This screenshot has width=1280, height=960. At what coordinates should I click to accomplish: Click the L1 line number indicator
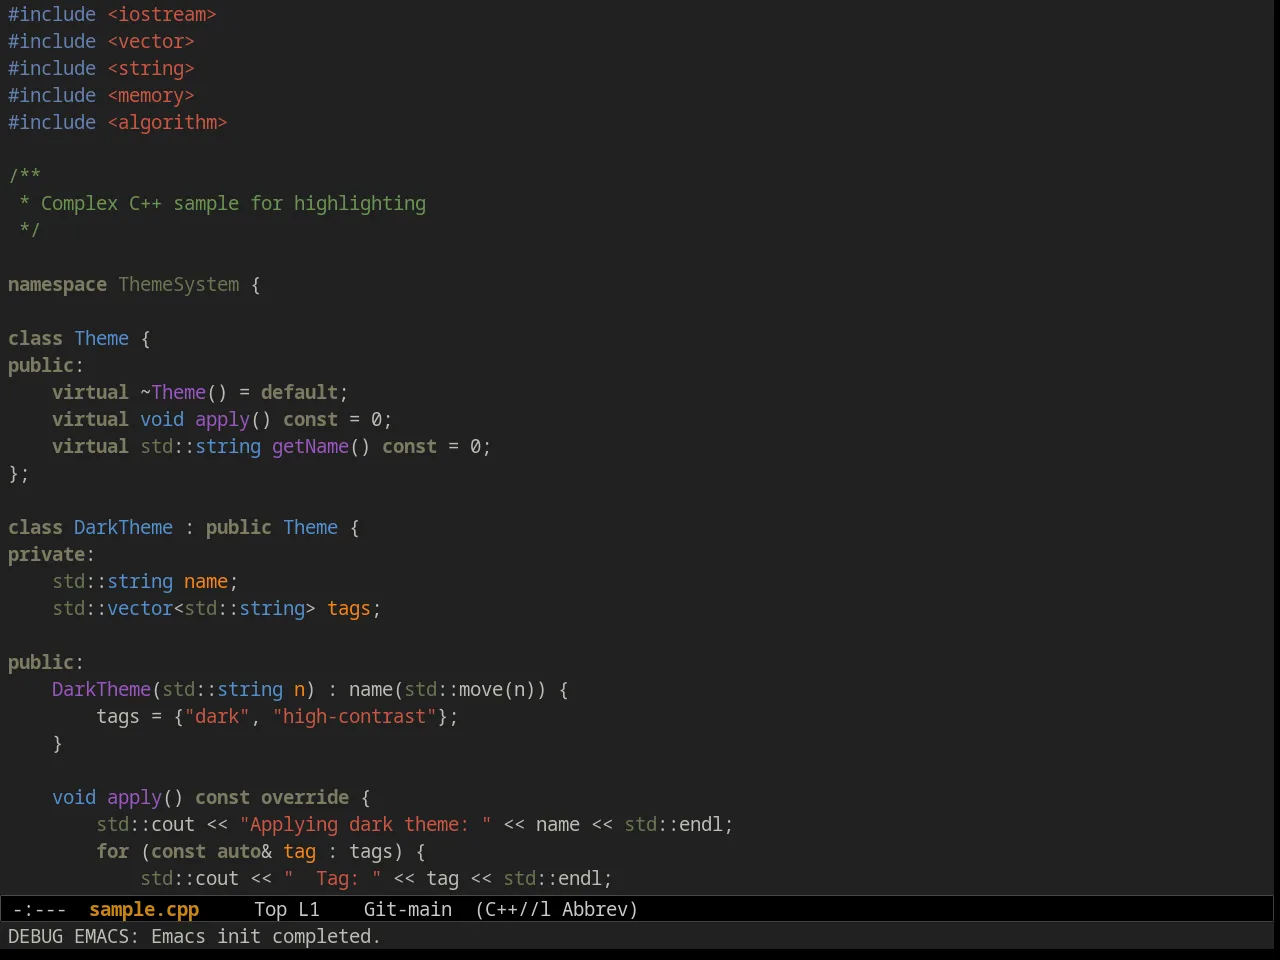[309, 909]
